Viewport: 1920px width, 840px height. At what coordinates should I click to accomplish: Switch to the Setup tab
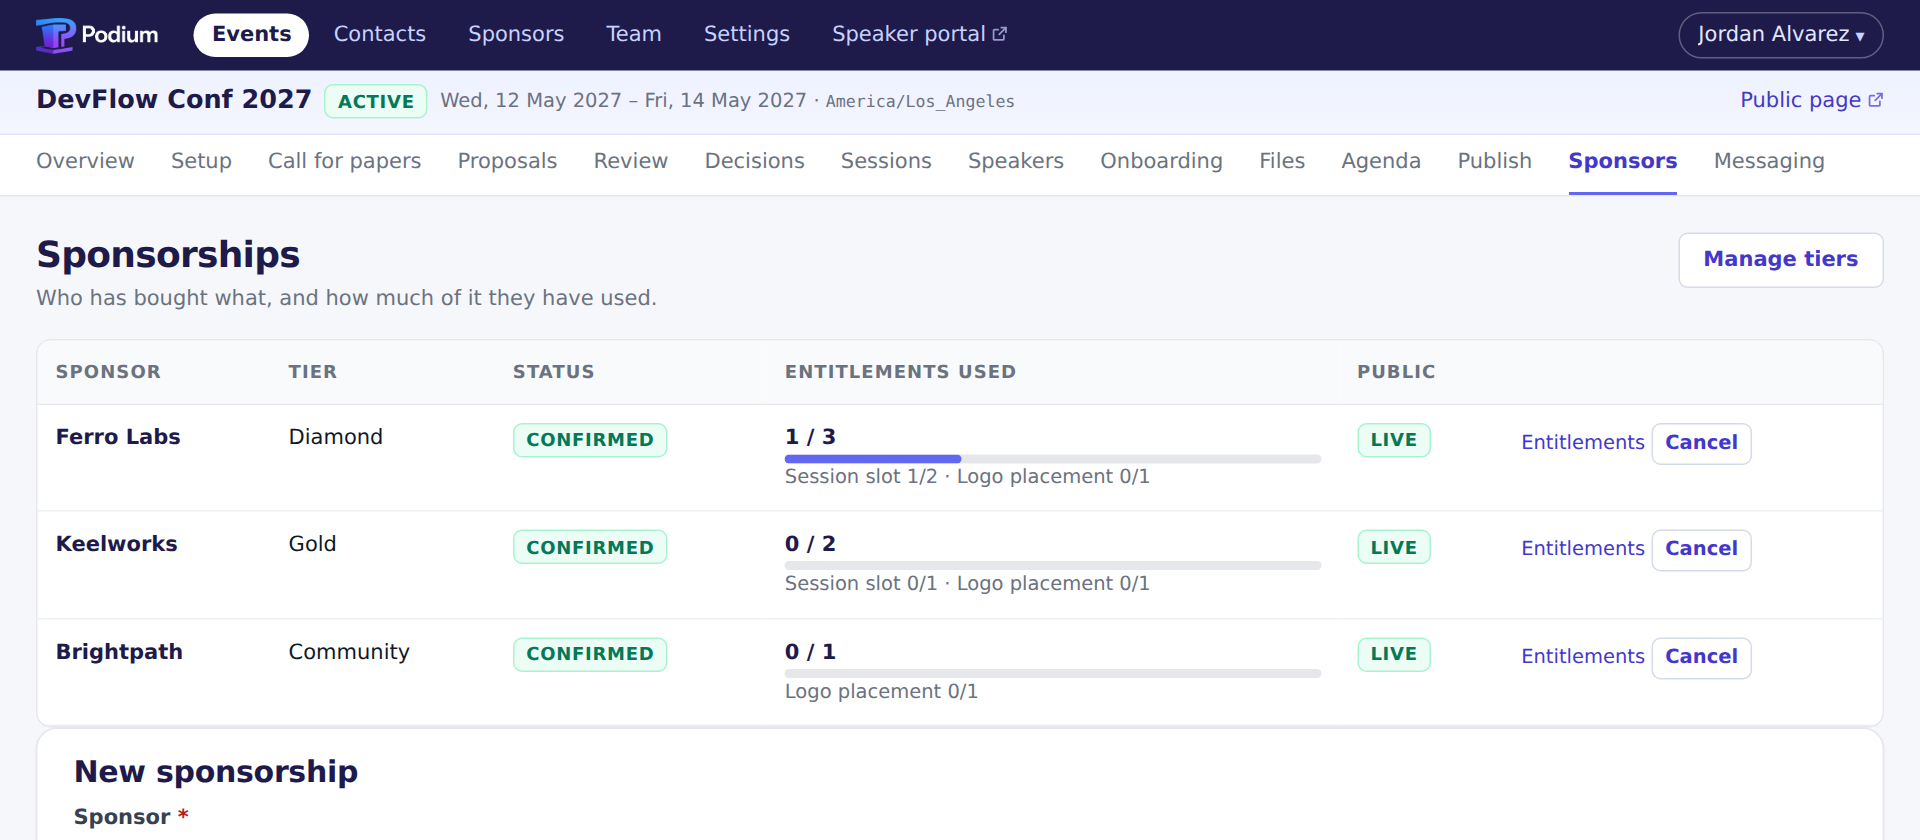(x=201, y=161)
